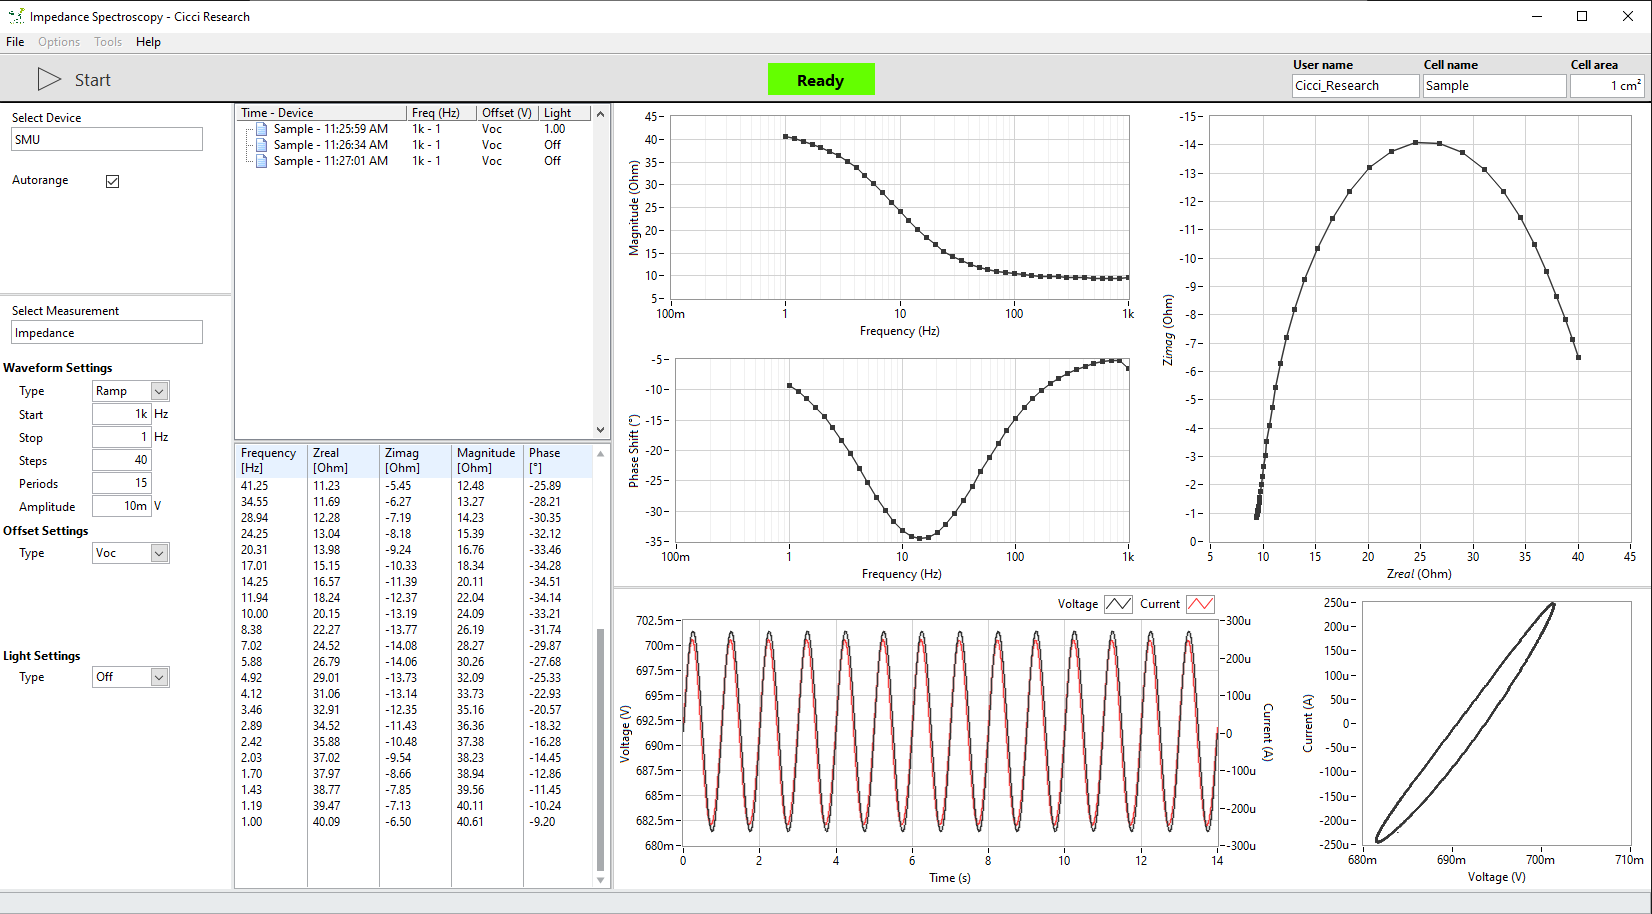Click the User name Cicci_Research field
The width and height of the screenshot is (1652, 914).
1355,86
